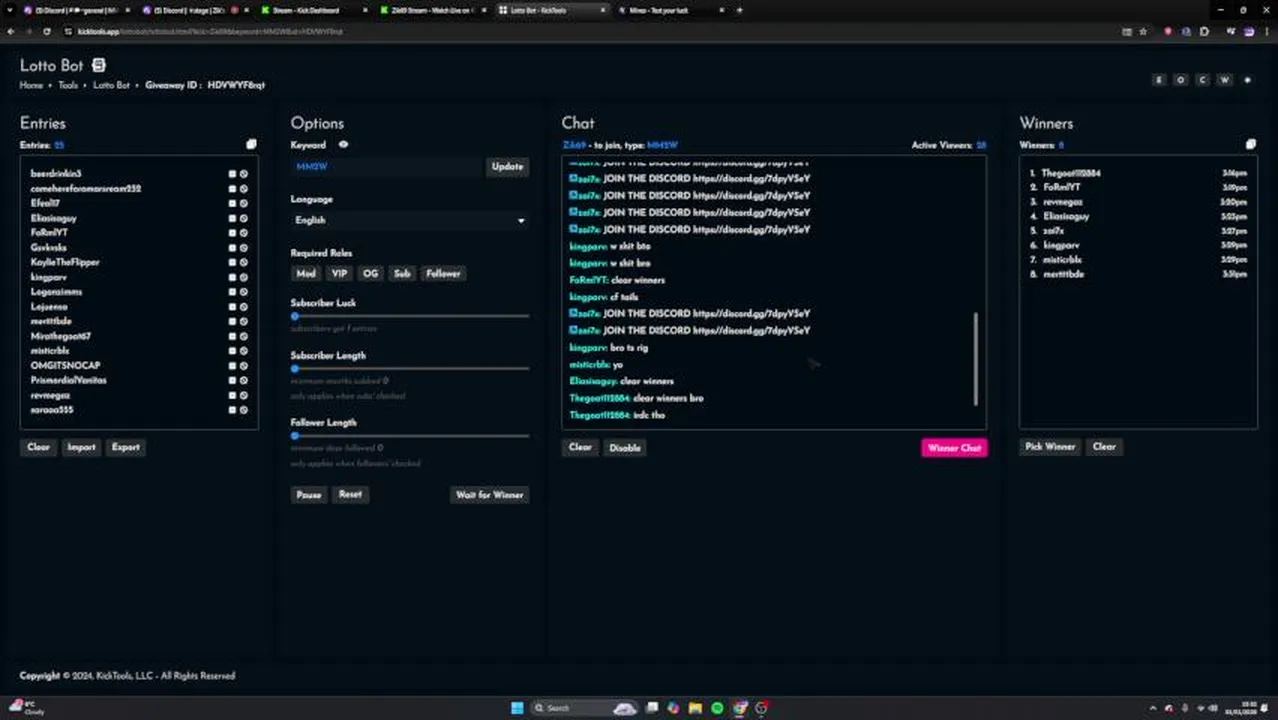Toggle the Mod required role
This screenshot has width=1278, height=720.
306,273
